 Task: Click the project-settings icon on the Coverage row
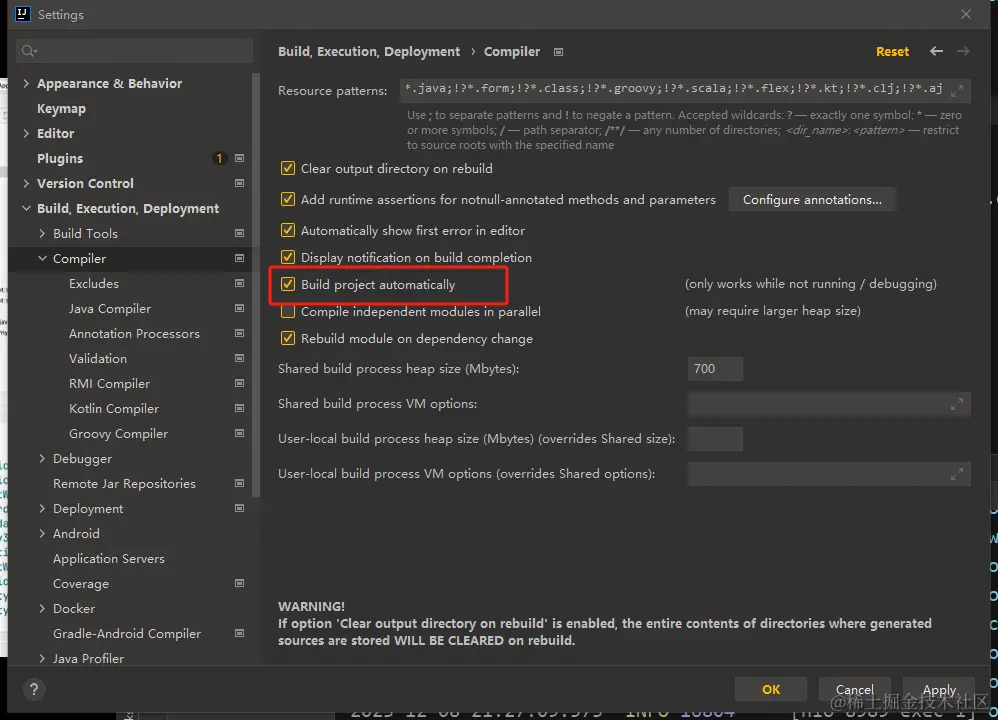click(239, 584)
